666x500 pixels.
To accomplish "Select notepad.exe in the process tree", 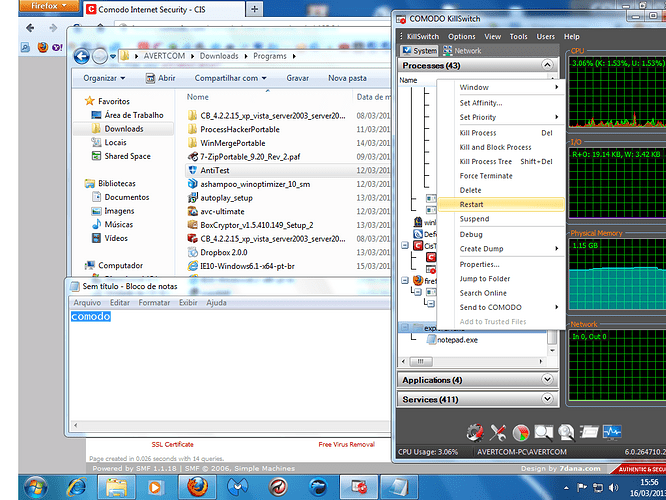I will tap(457, 340).
